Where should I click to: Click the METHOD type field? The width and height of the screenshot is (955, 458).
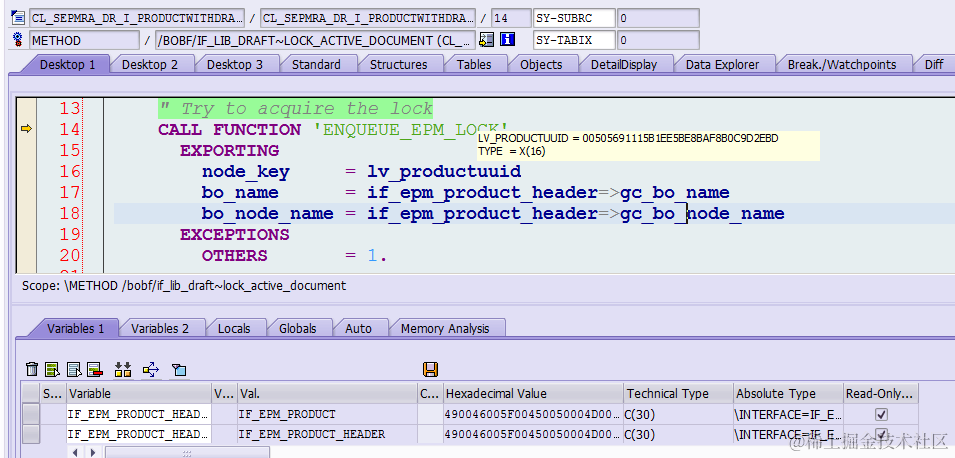tap(84, 41)
